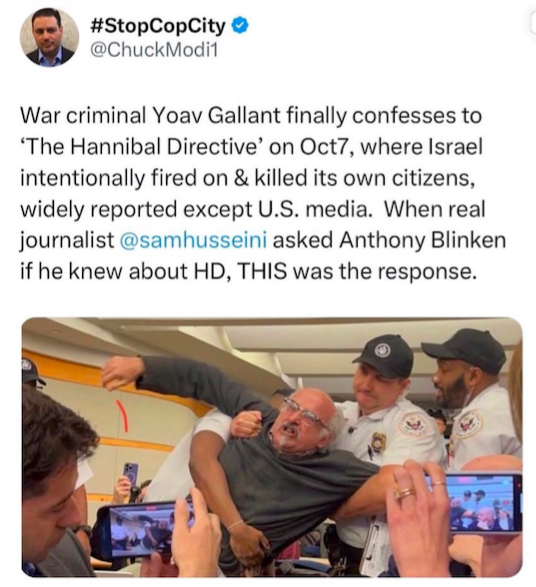
Task: Click the words 'THIS was the response'
Action: pyautogui.click(x=357, y=271)
